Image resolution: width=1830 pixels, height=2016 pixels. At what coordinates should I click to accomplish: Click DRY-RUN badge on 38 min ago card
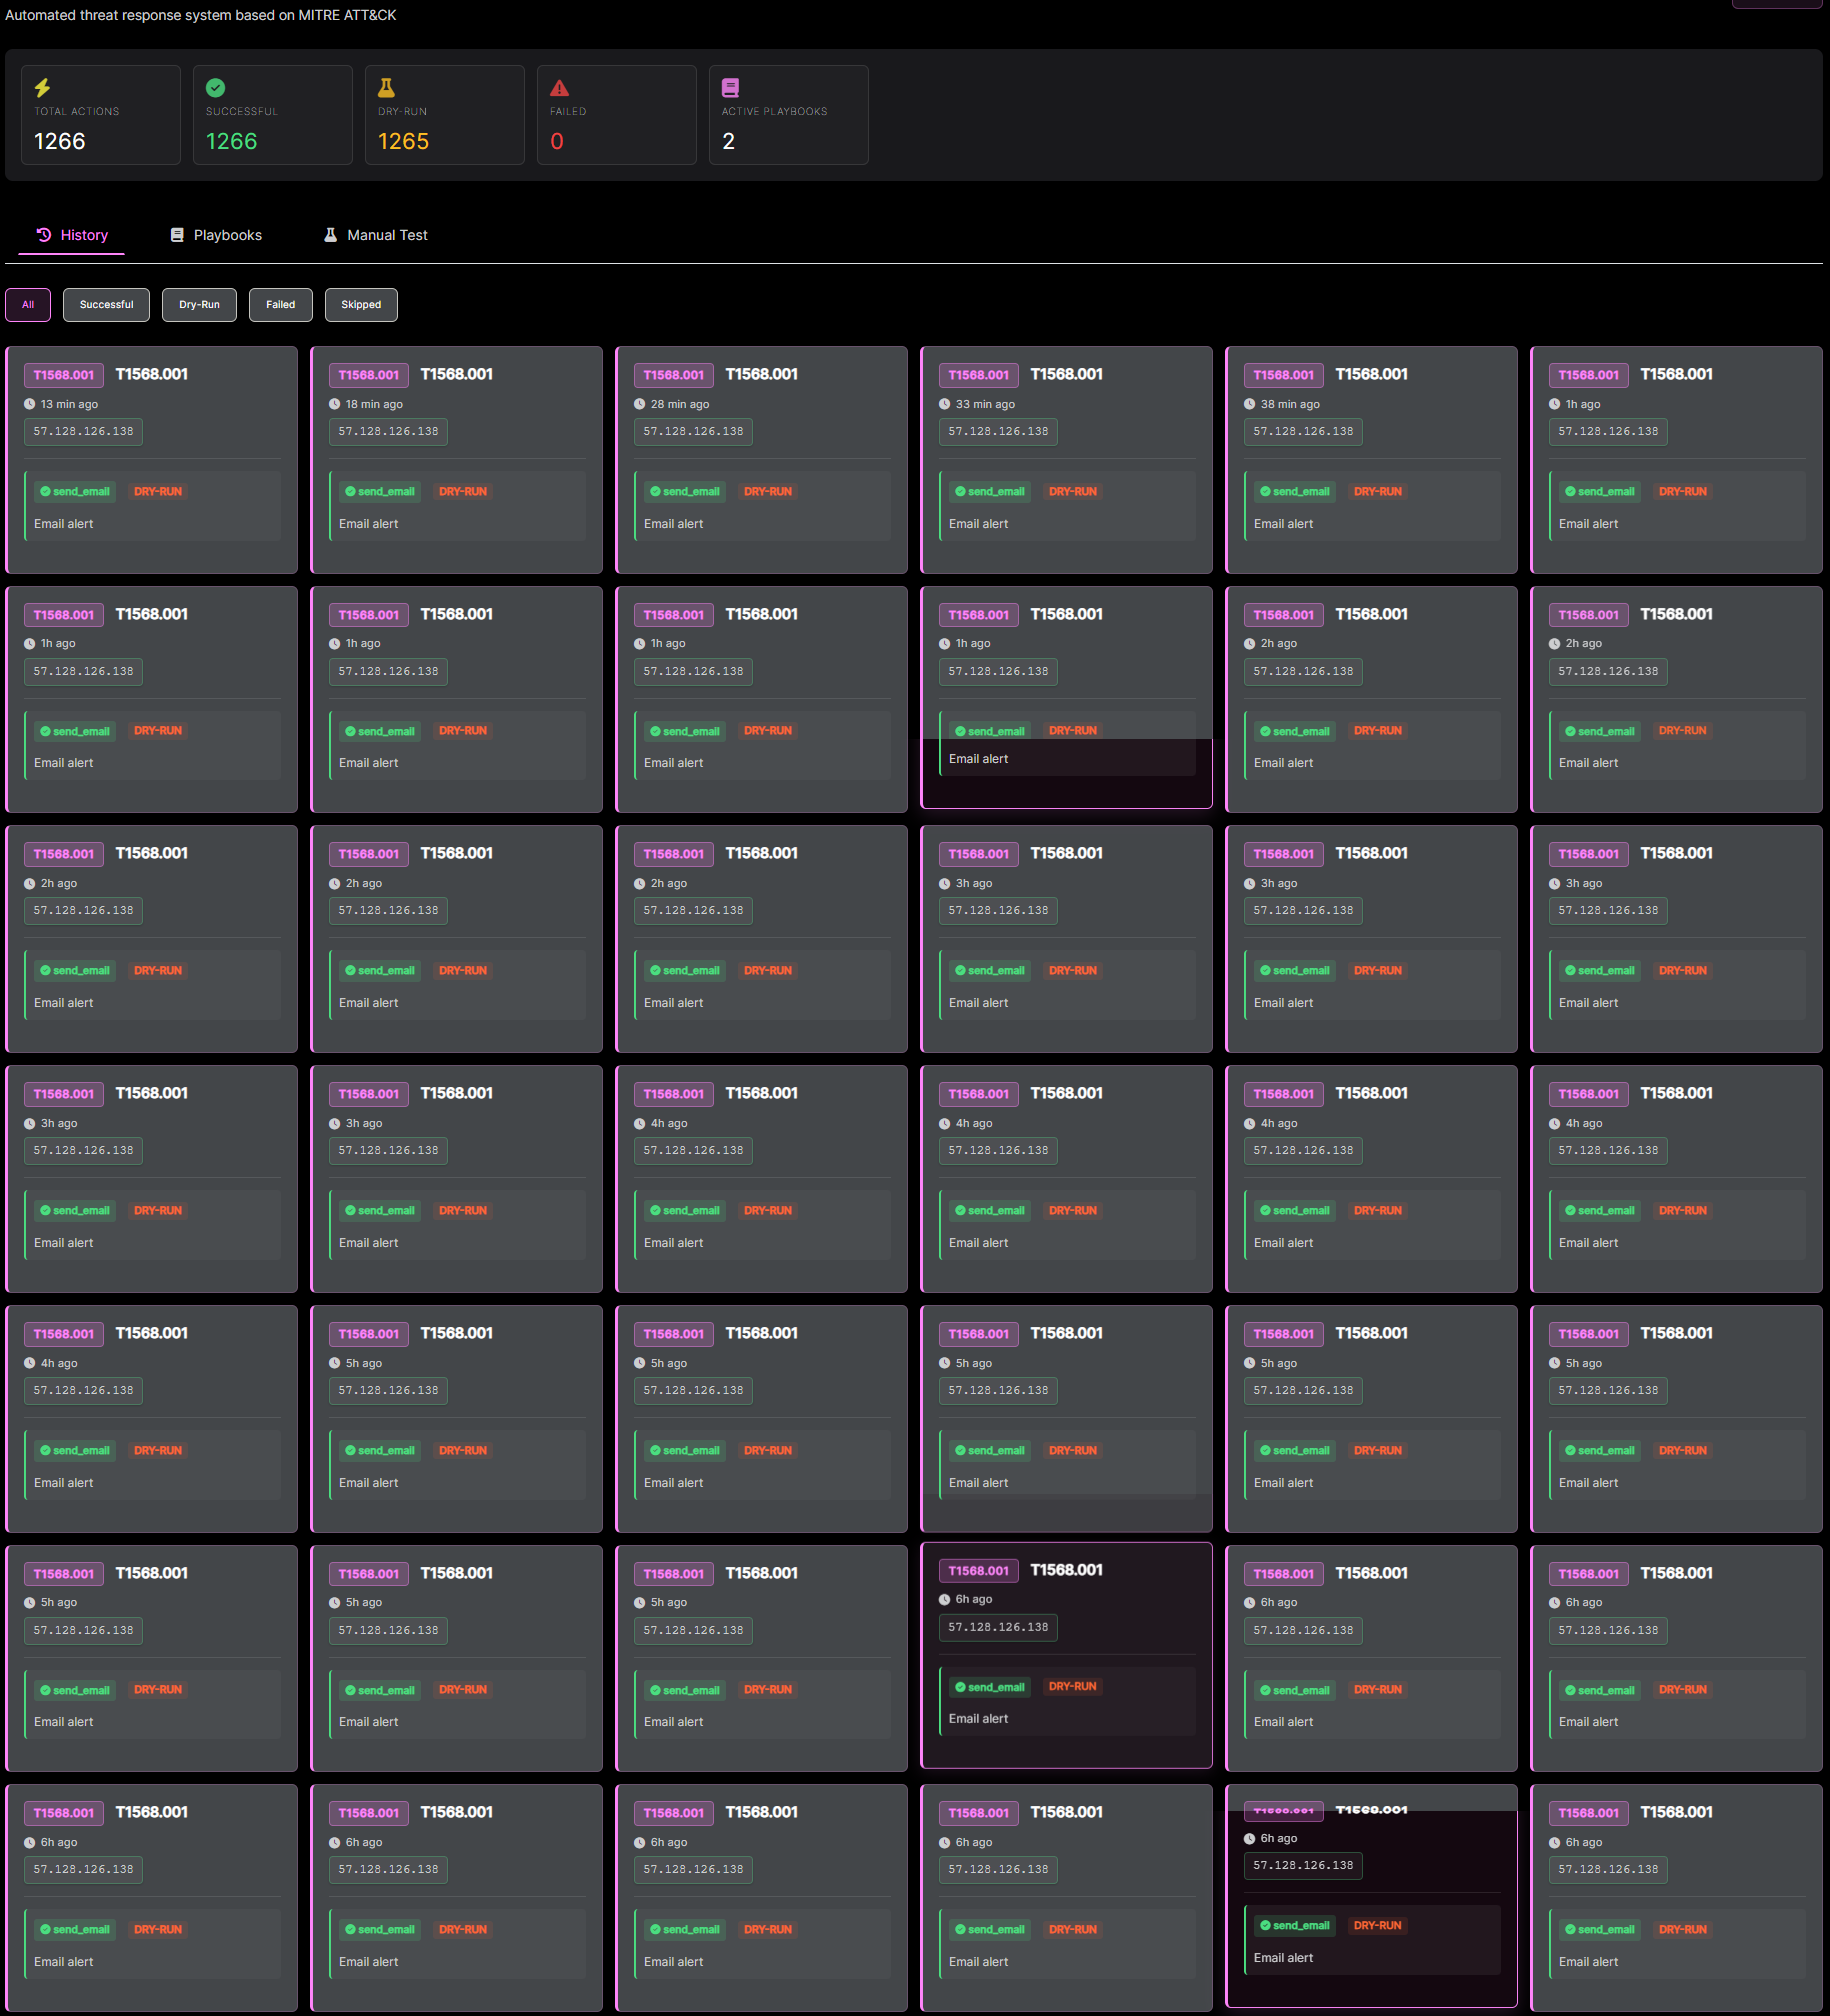(1377, 492)
